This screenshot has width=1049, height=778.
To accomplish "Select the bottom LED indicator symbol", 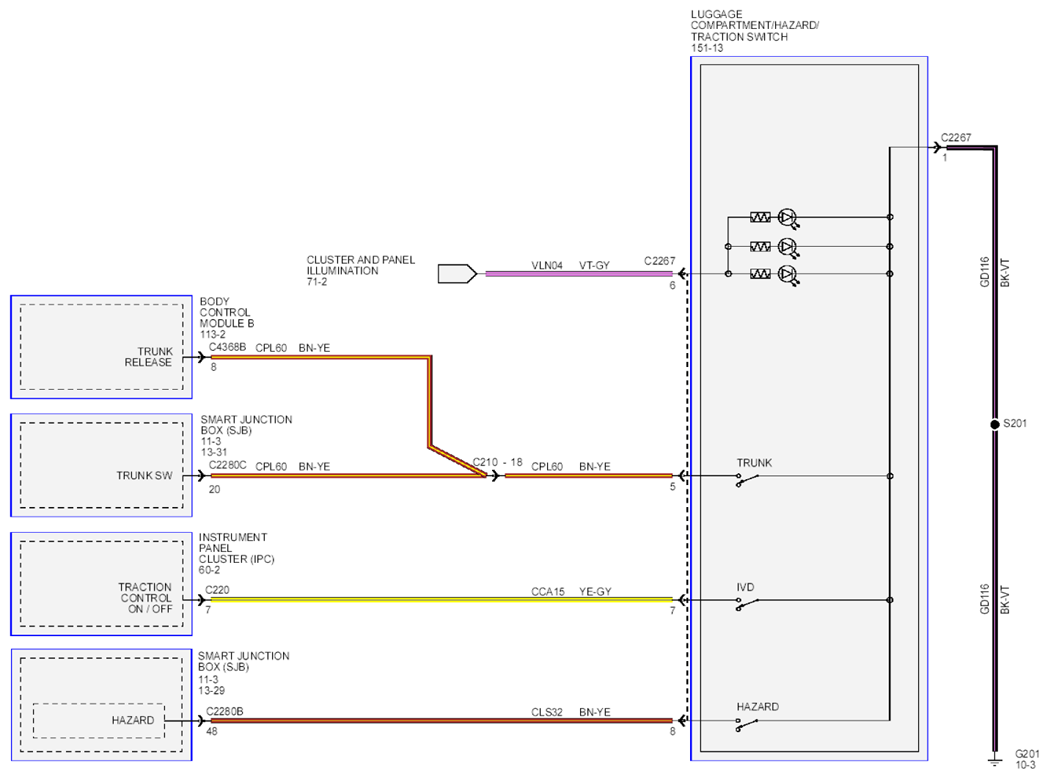I will pyautogui.click(x=788, y=274).
